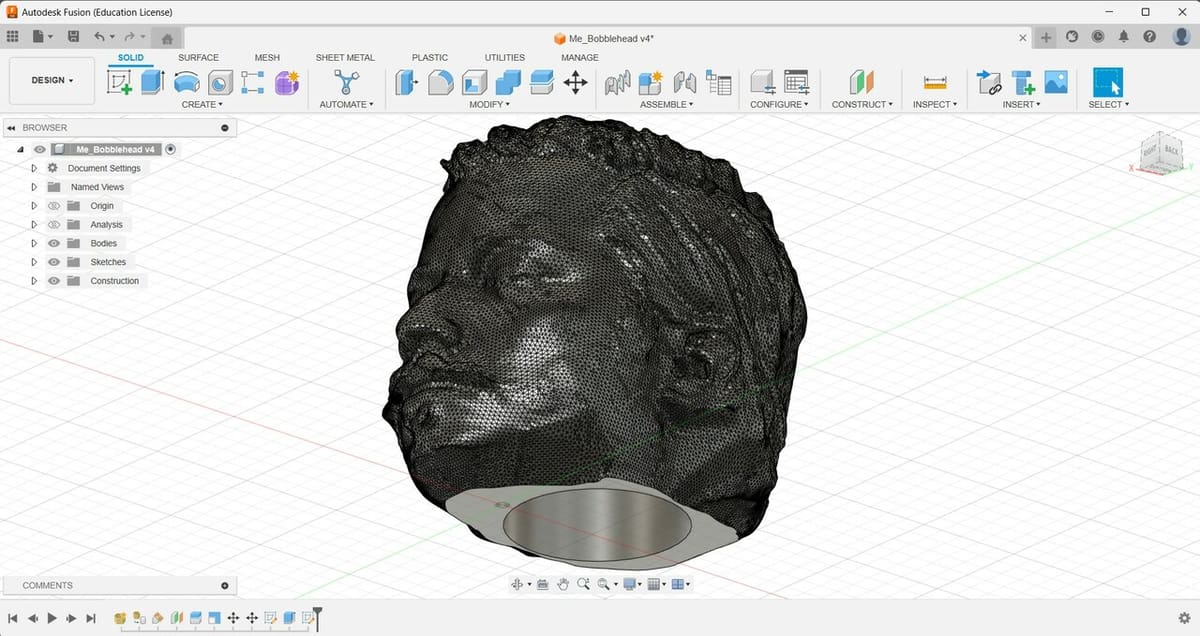Play the design timeline
The width and height of the screenshot is (1200, 636).
52,619
